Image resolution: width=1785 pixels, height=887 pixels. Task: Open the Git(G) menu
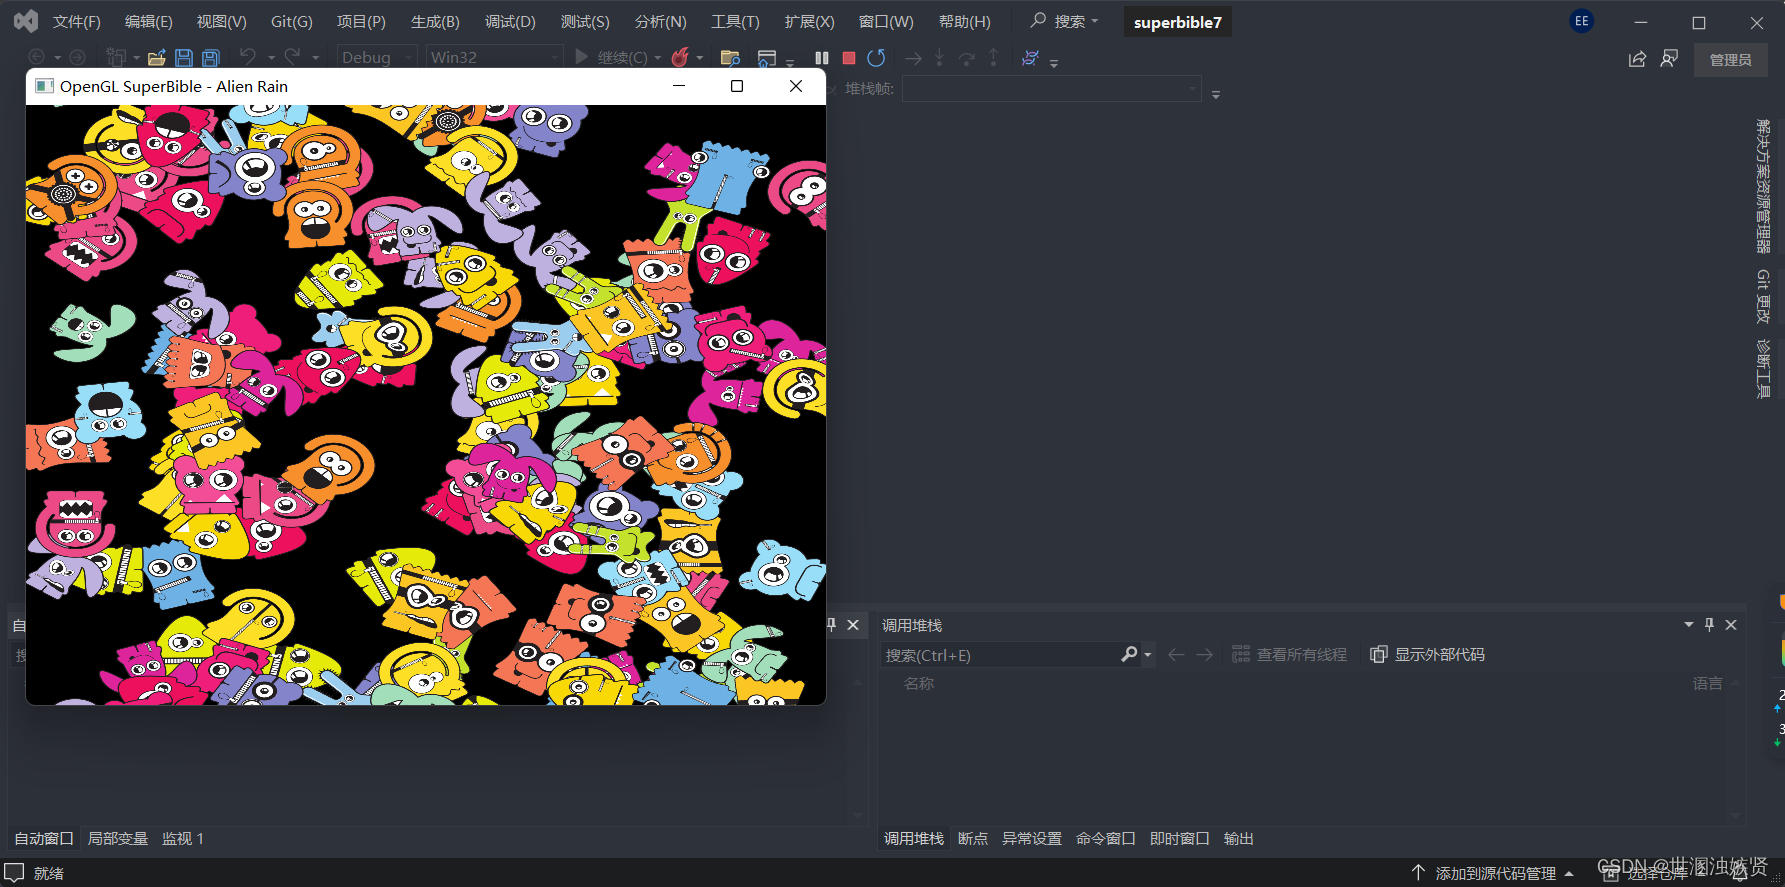coord(292,21)
